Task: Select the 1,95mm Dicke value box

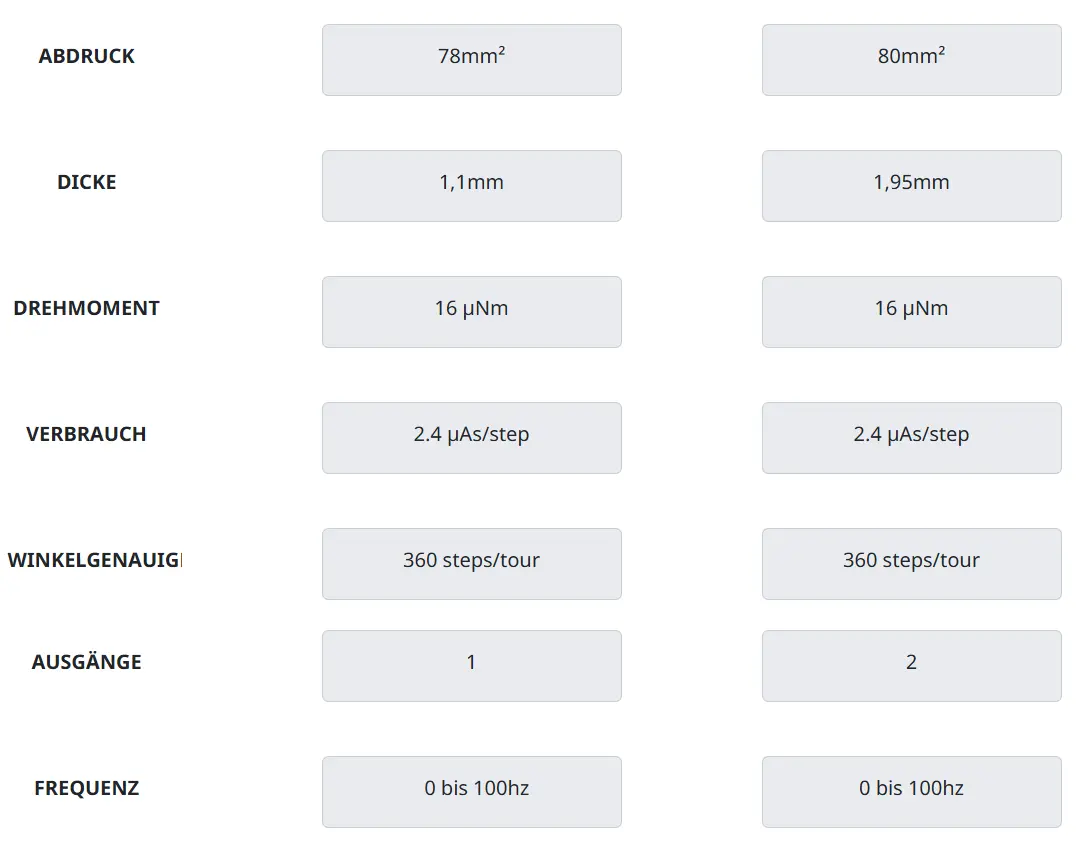Action: tap(911, 186)
